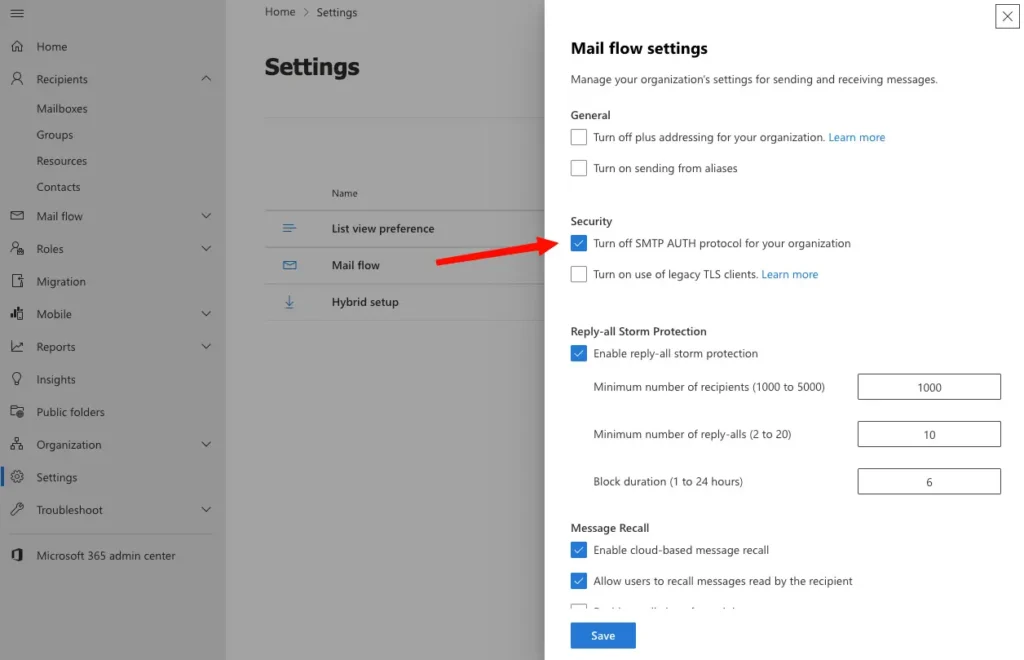
Task: Edit Minimum number of recipients field
Action: click(x=929, y=387)
